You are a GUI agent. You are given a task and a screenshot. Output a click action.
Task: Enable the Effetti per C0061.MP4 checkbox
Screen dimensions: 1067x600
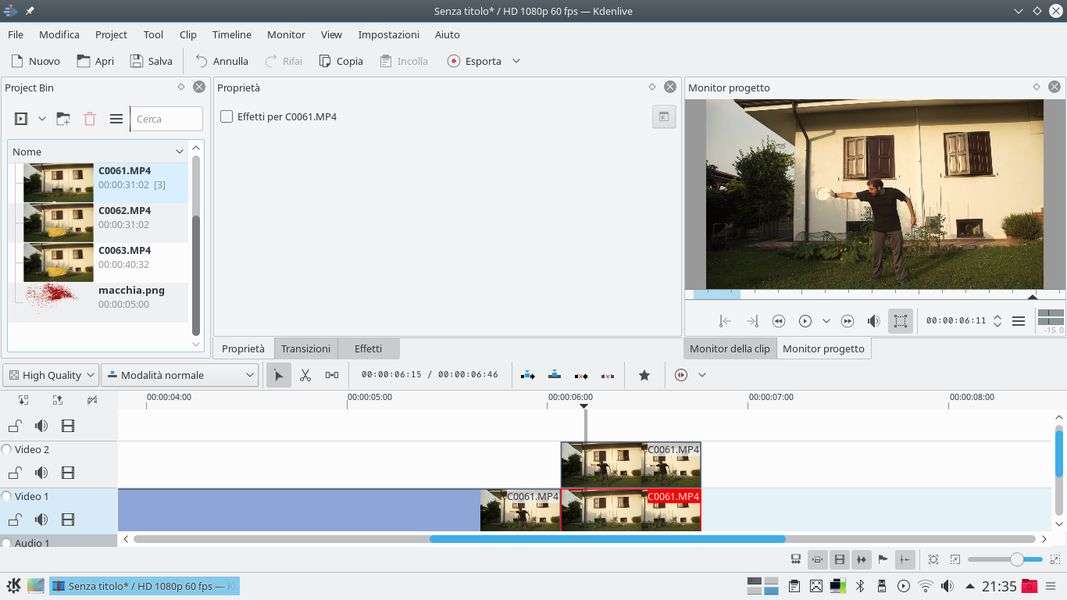click(x=226, y=117)
